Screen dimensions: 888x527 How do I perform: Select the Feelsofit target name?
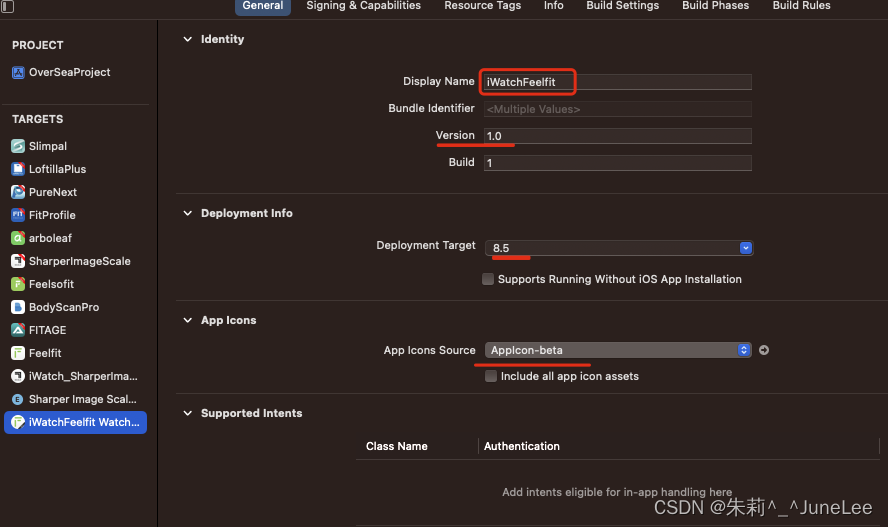coord(52,284)
